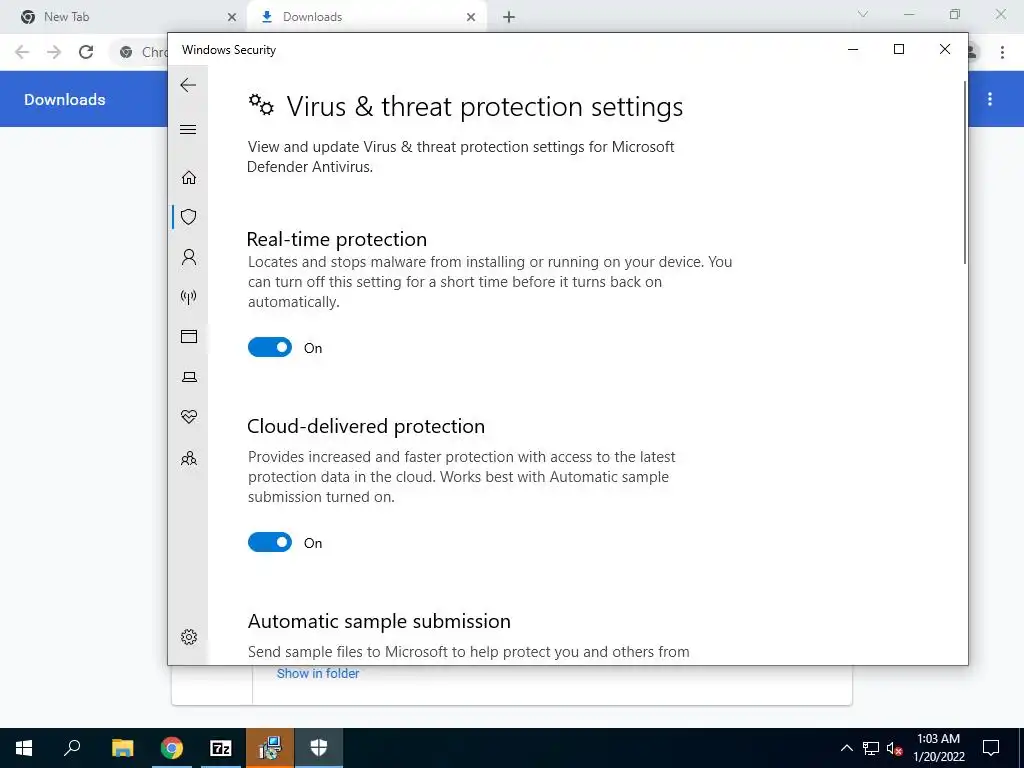Open Windows taskbar search

(x=72, y=748)
